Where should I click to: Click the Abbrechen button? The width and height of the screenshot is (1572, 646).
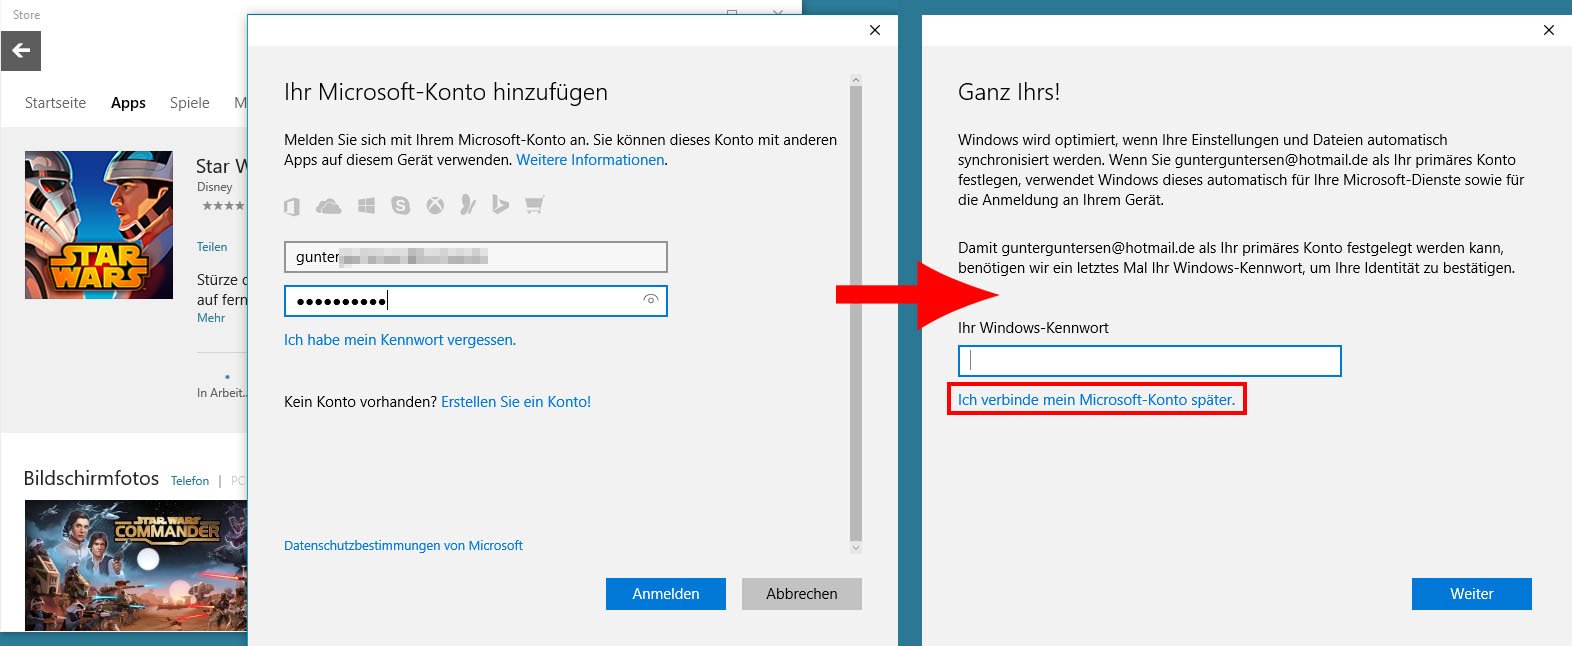pyautogui.click(x=802, y=594)
